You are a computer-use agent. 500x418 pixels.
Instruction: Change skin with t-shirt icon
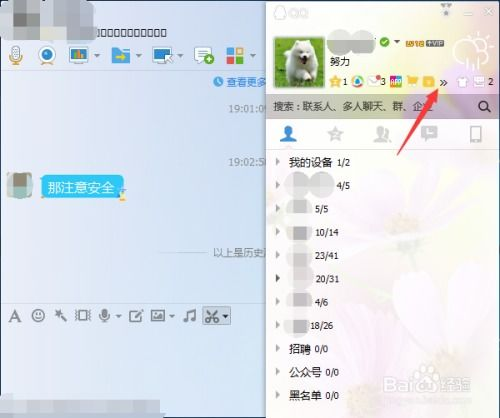tap(462, 81)
